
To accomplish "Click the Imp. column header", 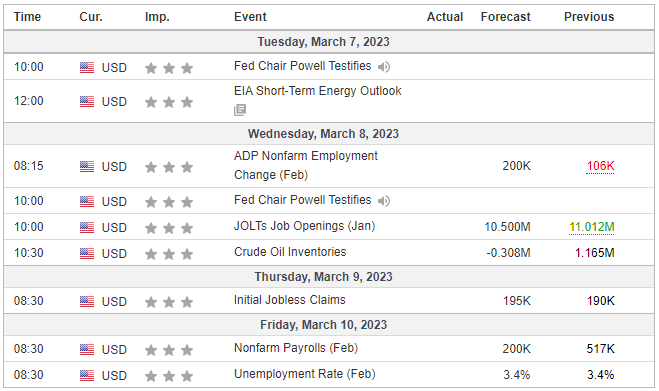I will [x=157, y=17].
